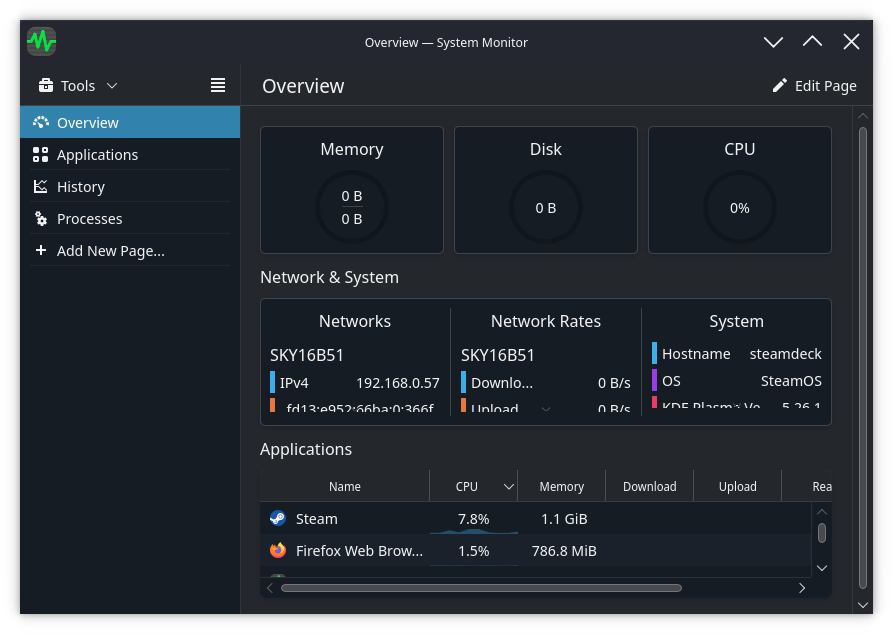Click the right arrow on the horizontal scrollbar

pyautogui.click(x=803, y=588)
